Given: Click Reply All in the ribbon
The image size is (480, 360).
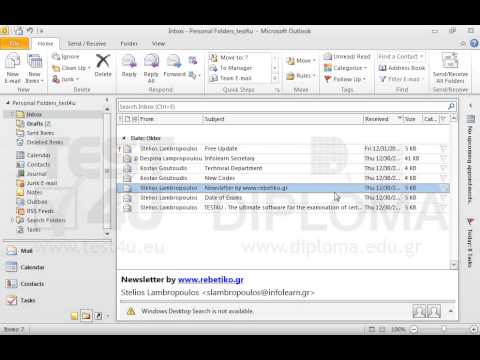Looking at the screenshot, I should tap(151, 69).
